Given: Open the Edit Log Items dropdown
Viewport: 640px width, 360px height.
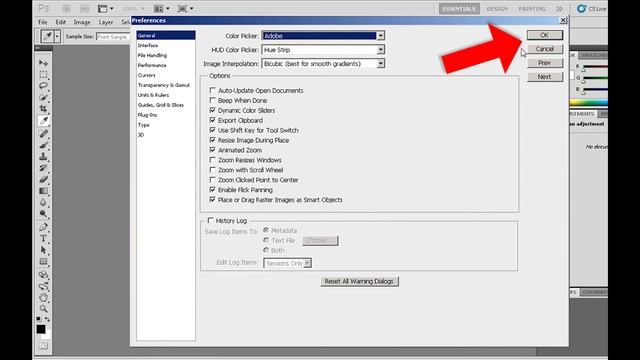Looking at the screenshot, I should pos(288,263).
